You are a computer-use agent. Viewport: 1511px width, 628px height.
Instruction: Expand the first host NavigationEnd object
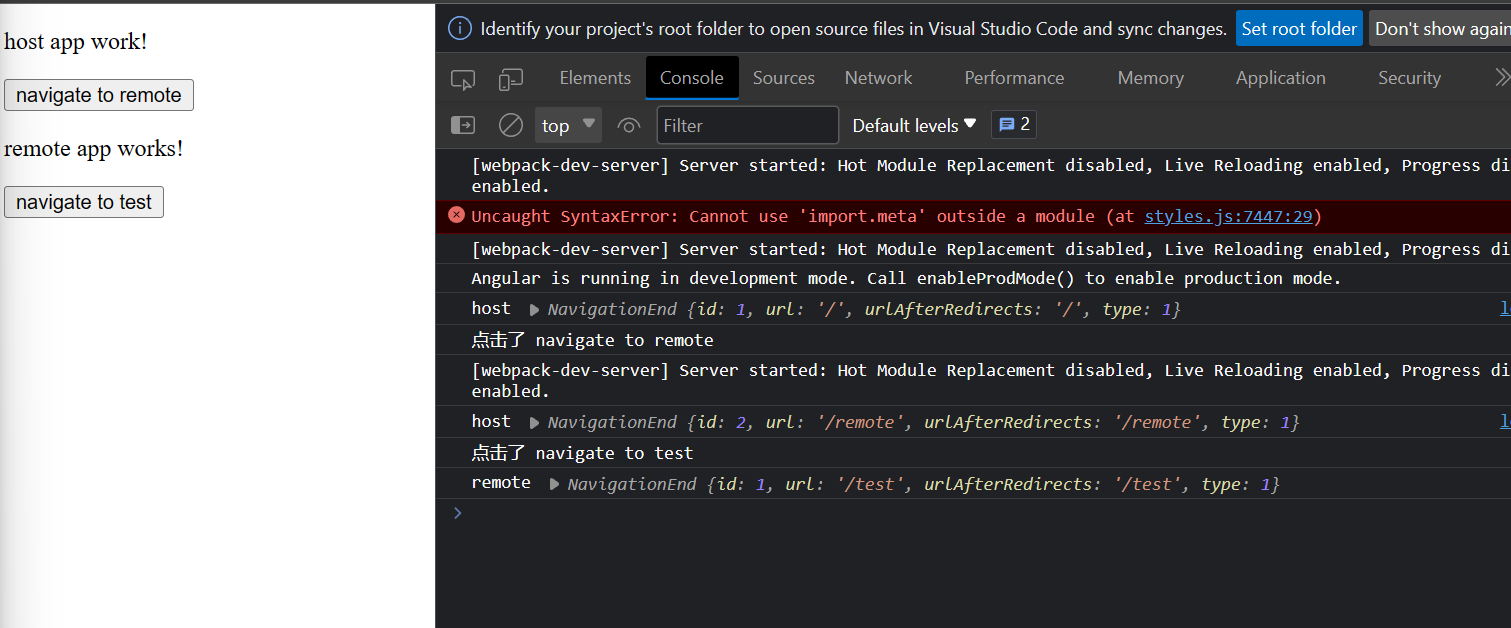click(534, 310)
